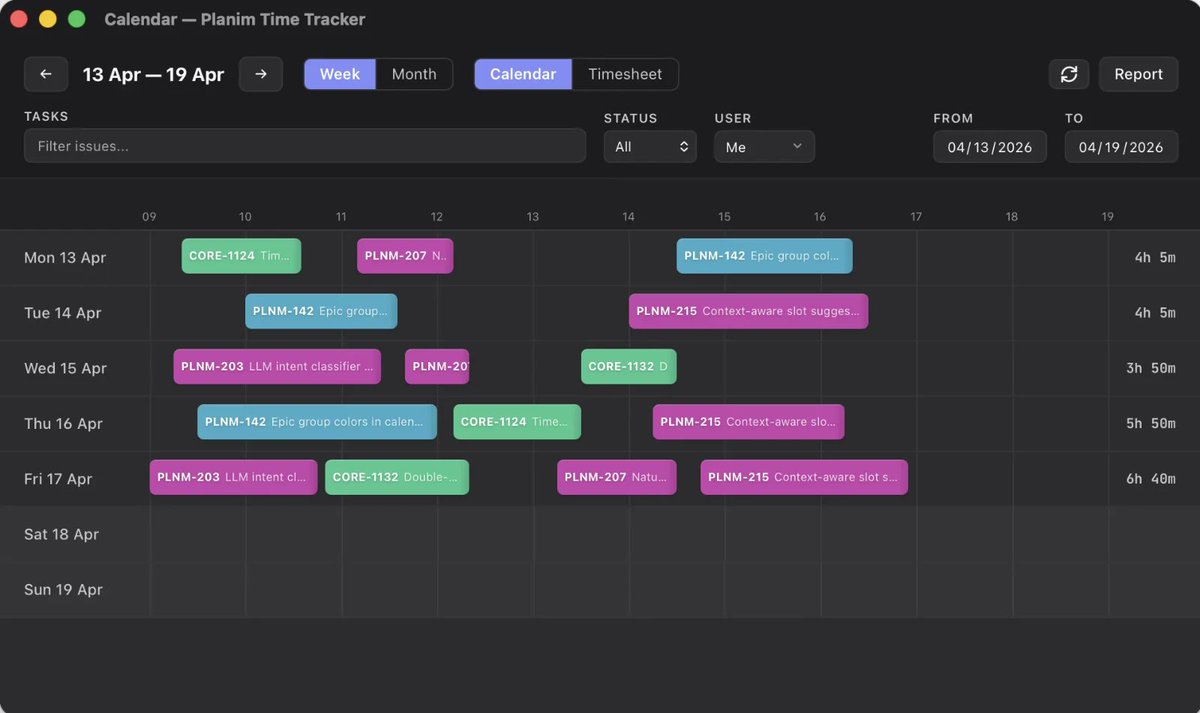Open Wednesday's PLNM-207 entry
The width and height of the screenshot is (1200, 713).
(x=437, y=367)
